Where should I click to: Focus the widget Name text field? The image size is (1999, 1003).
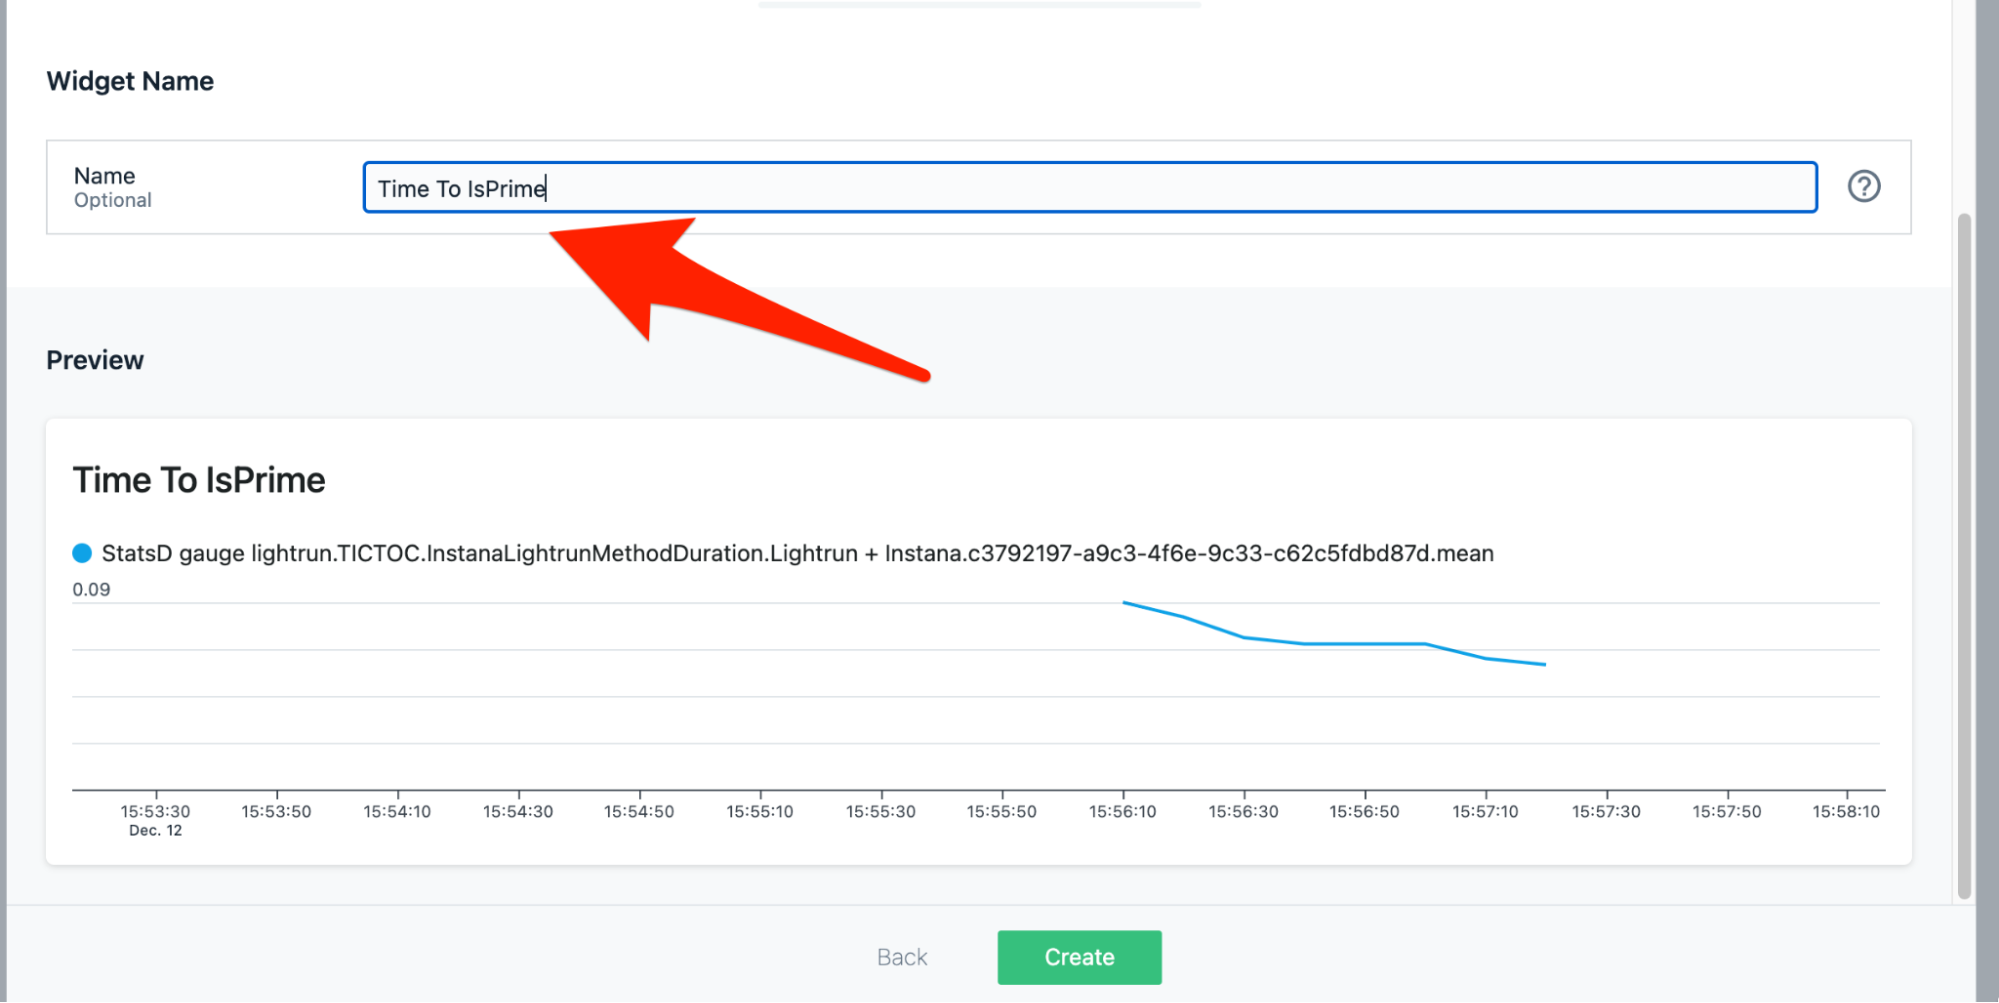[x=1088, y=188]
